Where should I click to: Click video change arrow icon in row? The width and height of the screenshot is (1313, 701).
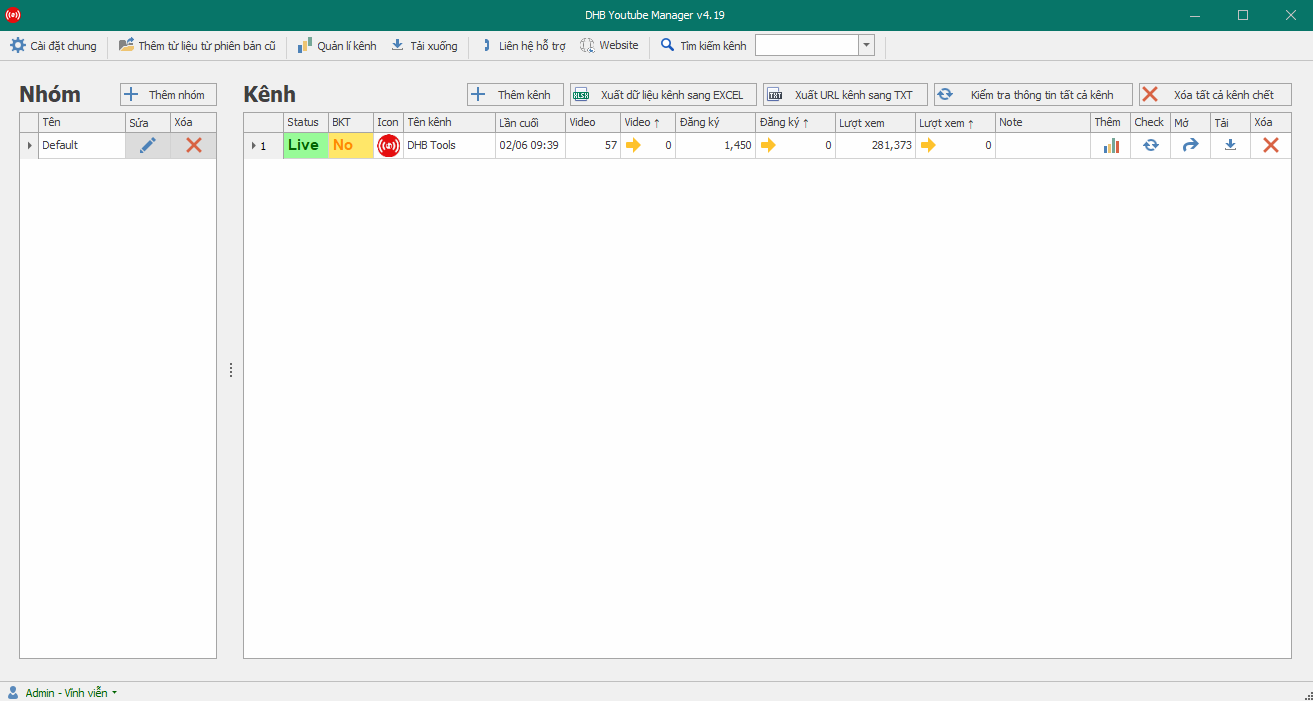[x=633, y=145]
